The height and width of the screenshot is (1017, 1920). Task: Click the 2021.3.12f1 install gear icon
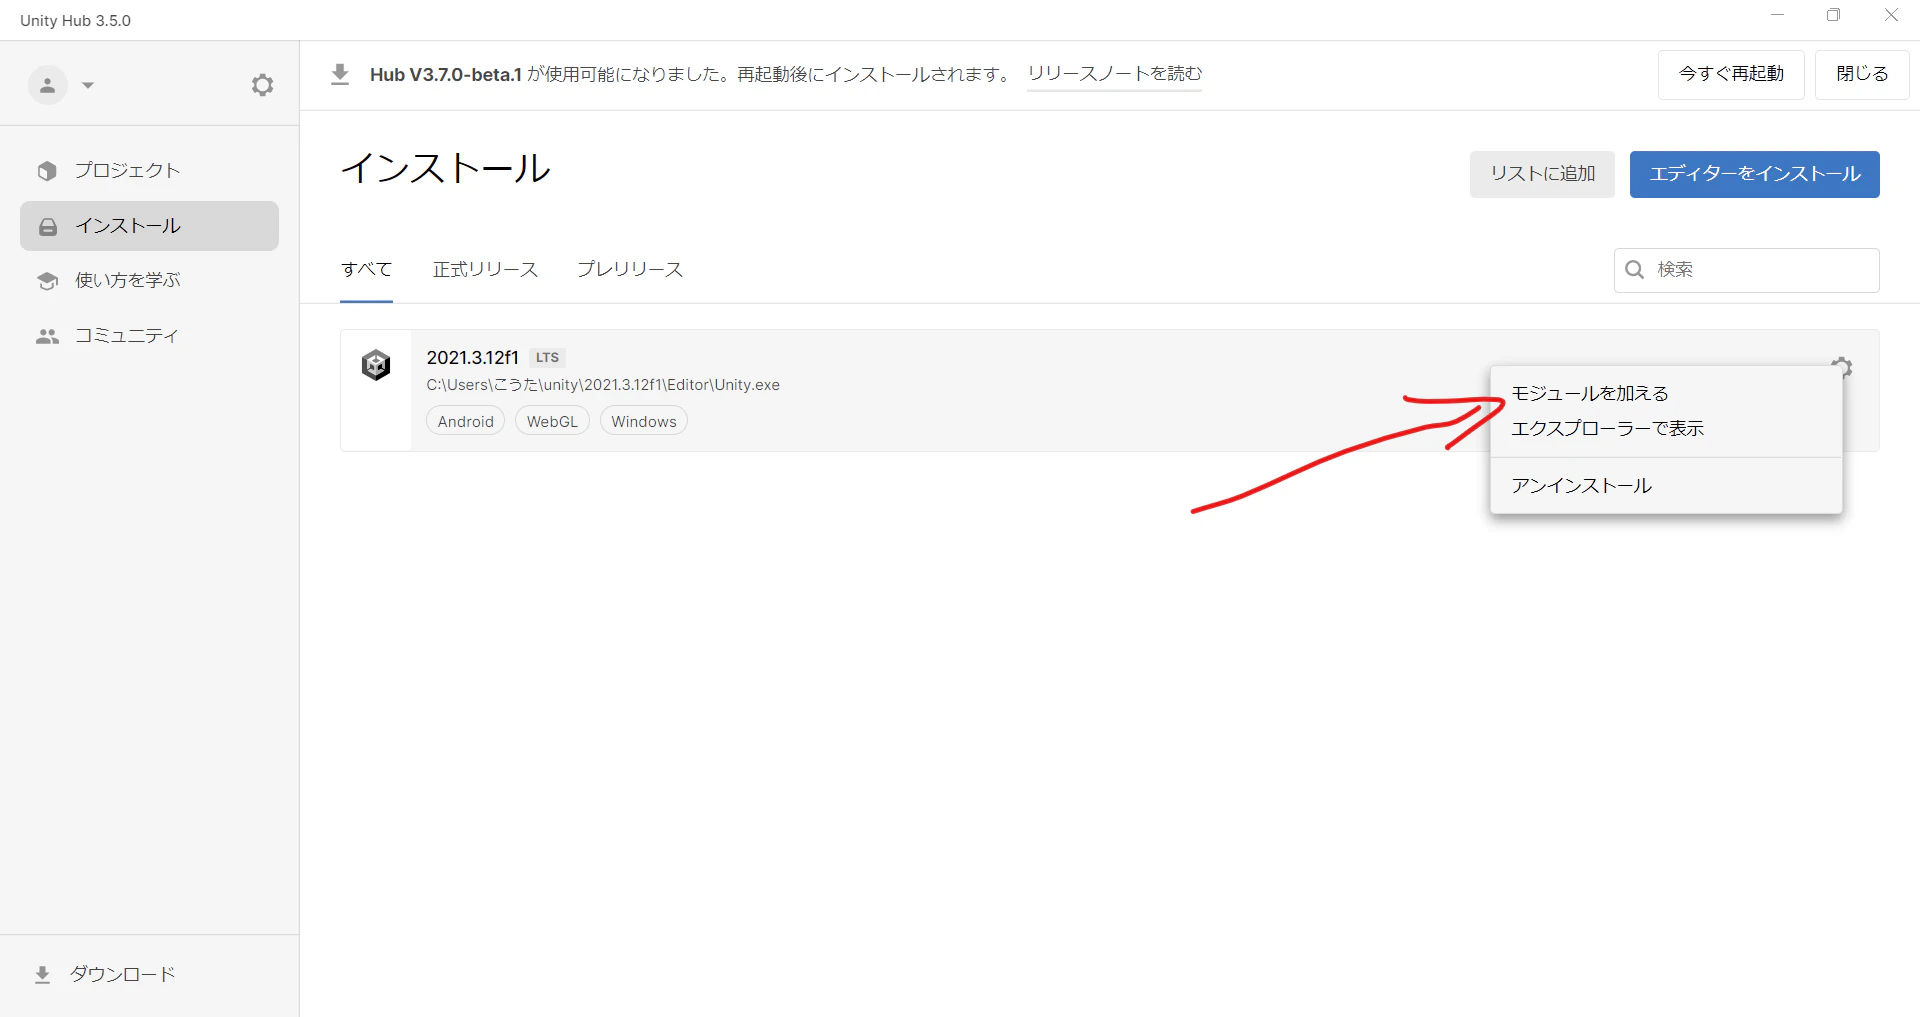click(1842, 367)
